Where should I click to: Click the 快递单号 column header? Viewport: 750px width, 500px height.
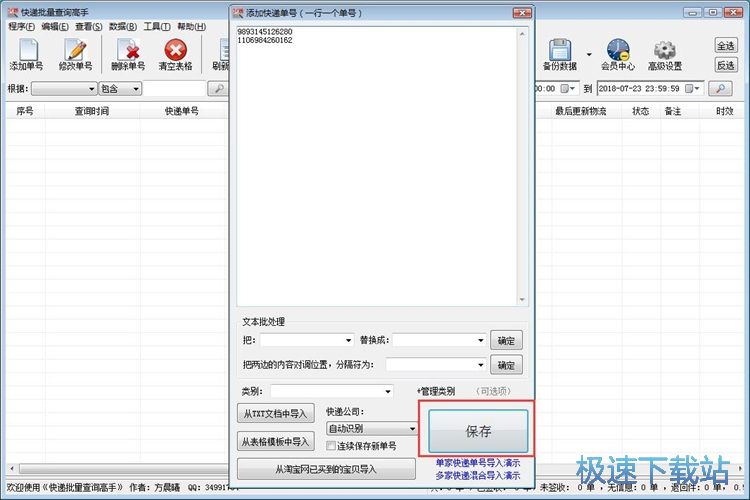(182, 111)
